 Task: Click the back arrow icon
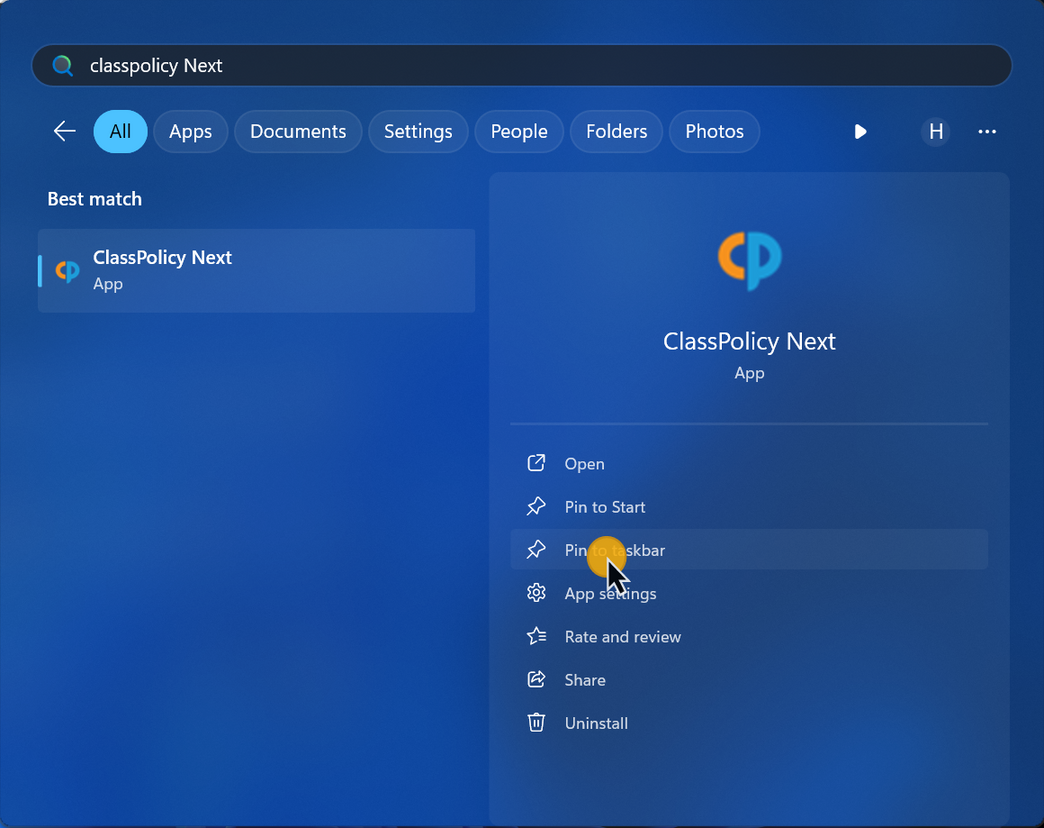[65, 131]
